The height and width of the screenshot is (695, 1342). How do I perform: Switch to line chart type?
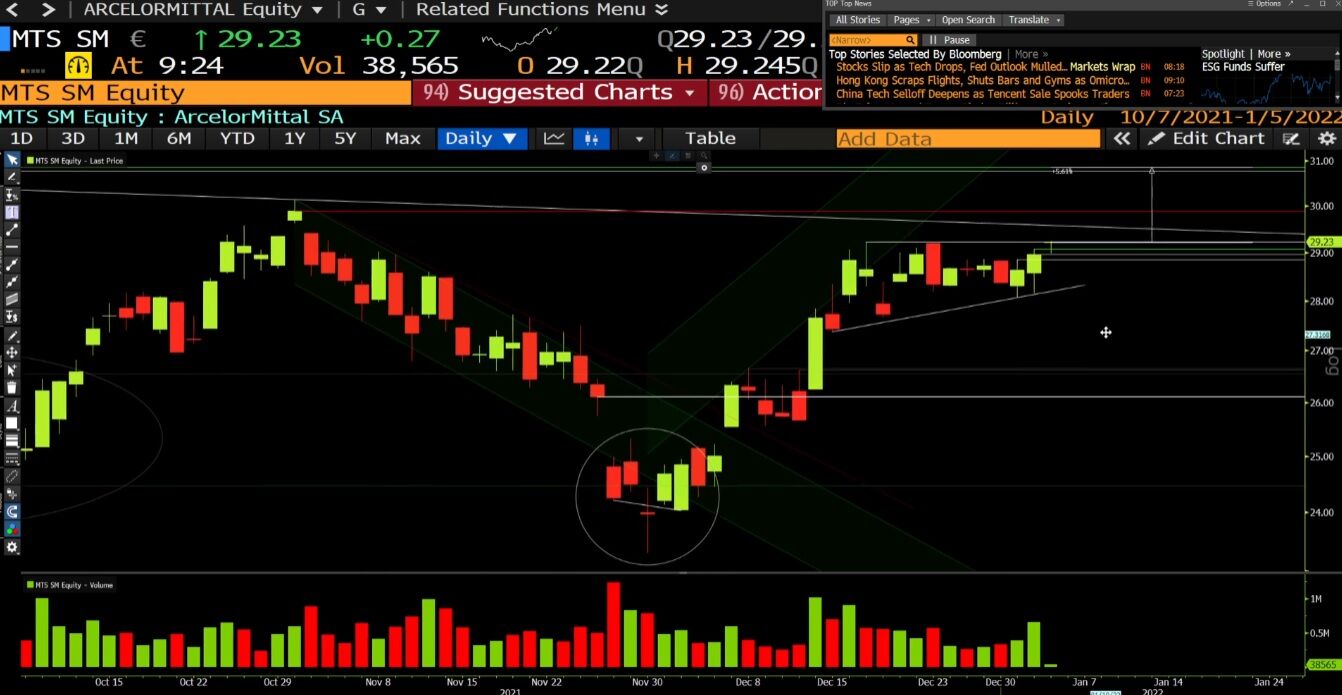click(x=554, y=139)
